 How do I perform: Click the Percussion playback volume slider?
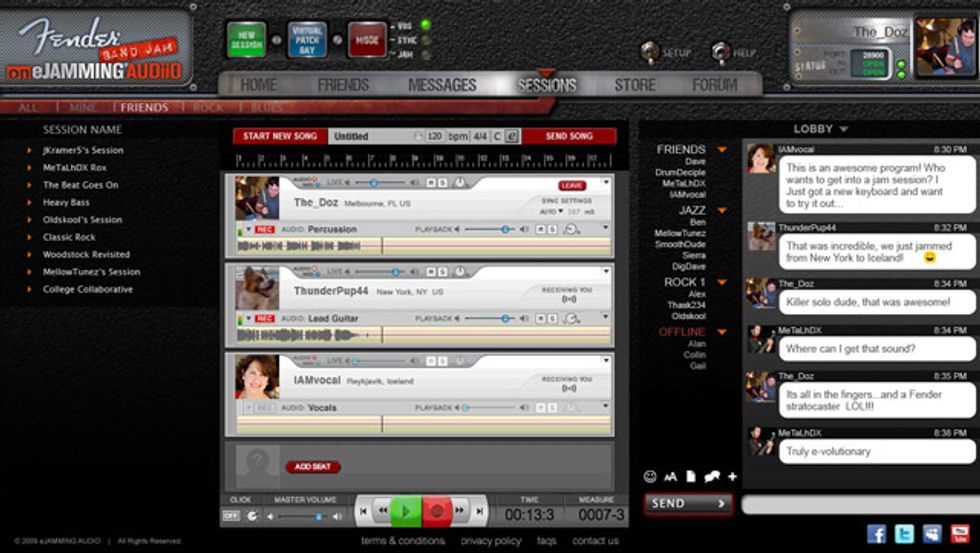tap(491, 230)
